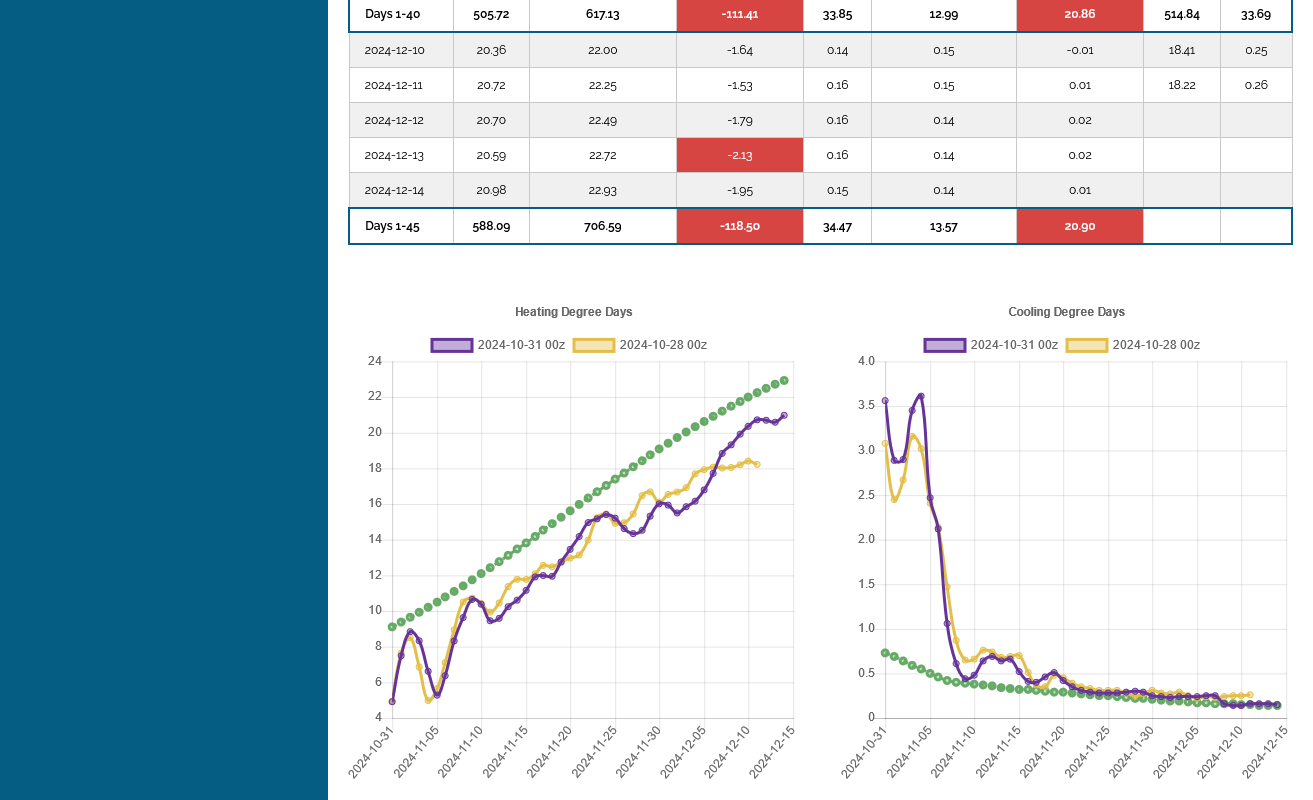Screen dimensions: 1313x800
Task: Click the 12.99 value in Days 1-40 row
Action: pyautogui.click(x=944, y=14)
